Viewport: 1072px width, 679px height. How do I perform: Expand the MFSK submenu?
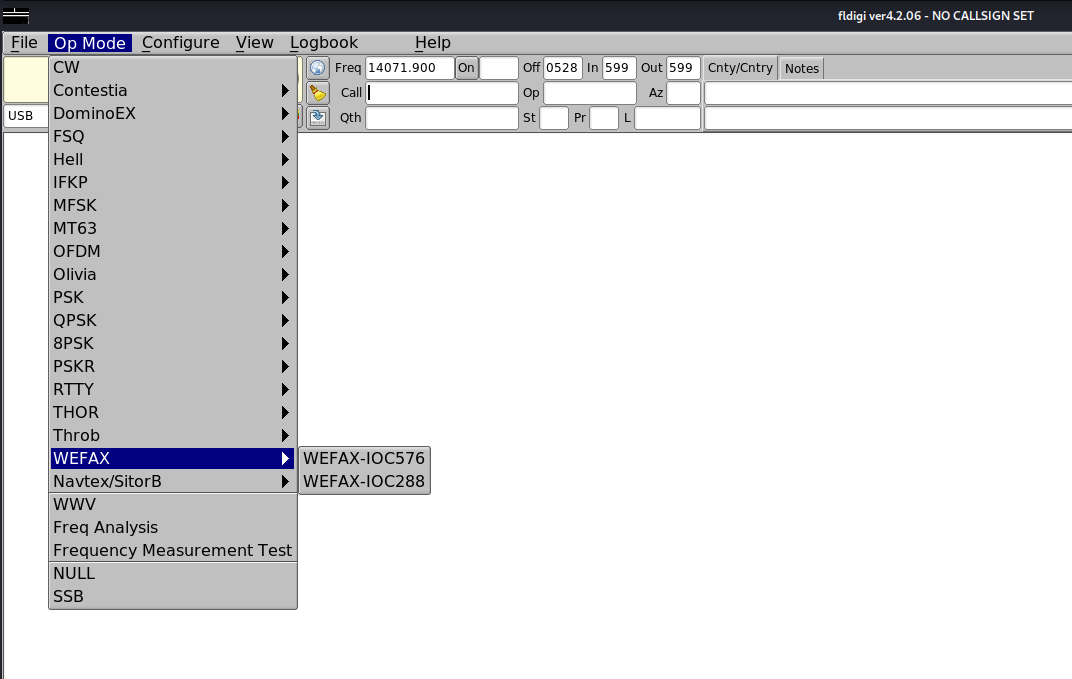click(172, 206)
